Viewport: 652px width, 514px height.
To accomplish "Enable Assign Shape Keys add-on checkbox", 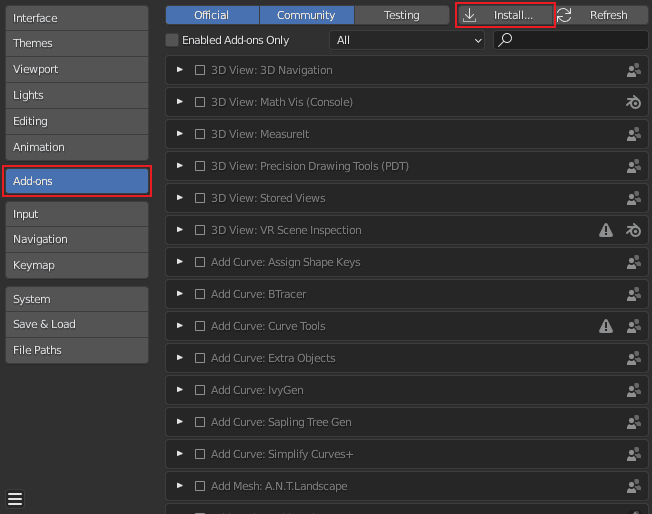I will pos(200,262).
